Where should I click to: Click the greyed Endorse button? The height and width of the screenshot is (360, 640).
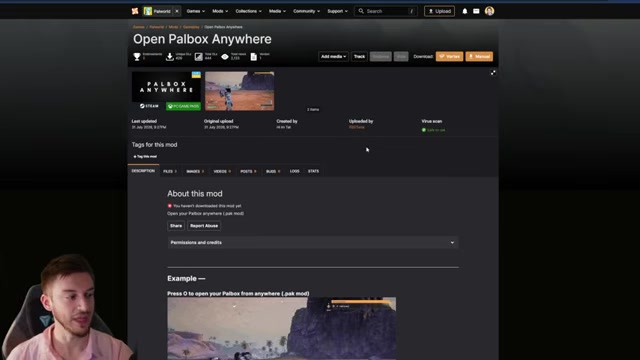pyautogui.click(x=380, y=56)
